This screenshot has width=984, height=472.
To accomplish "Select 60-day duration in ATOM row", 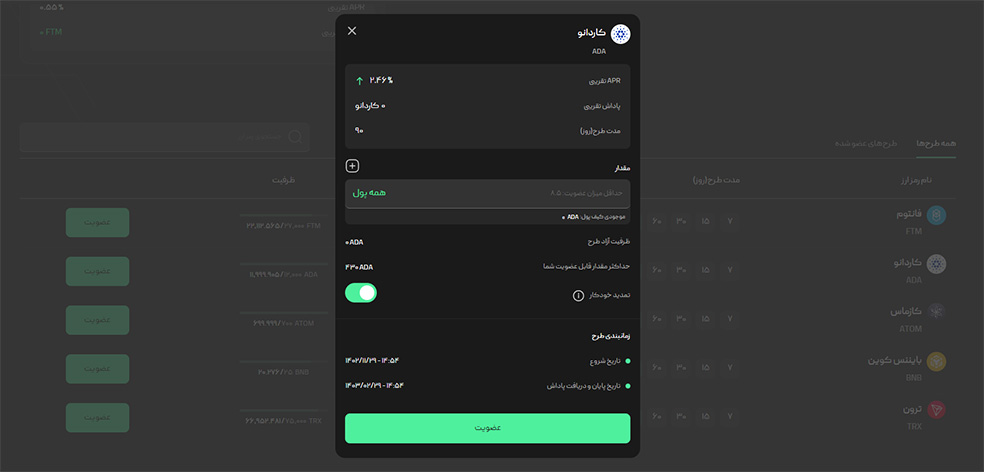I will 656,319.
